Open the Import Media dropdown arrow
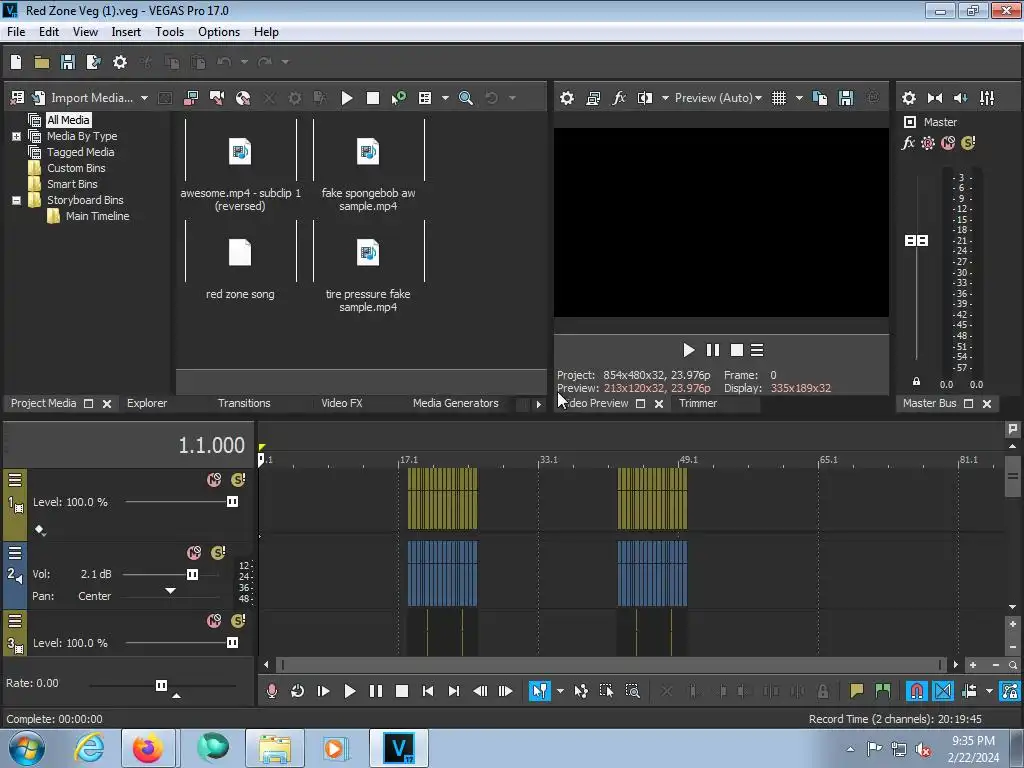 (x=144, y=98)
